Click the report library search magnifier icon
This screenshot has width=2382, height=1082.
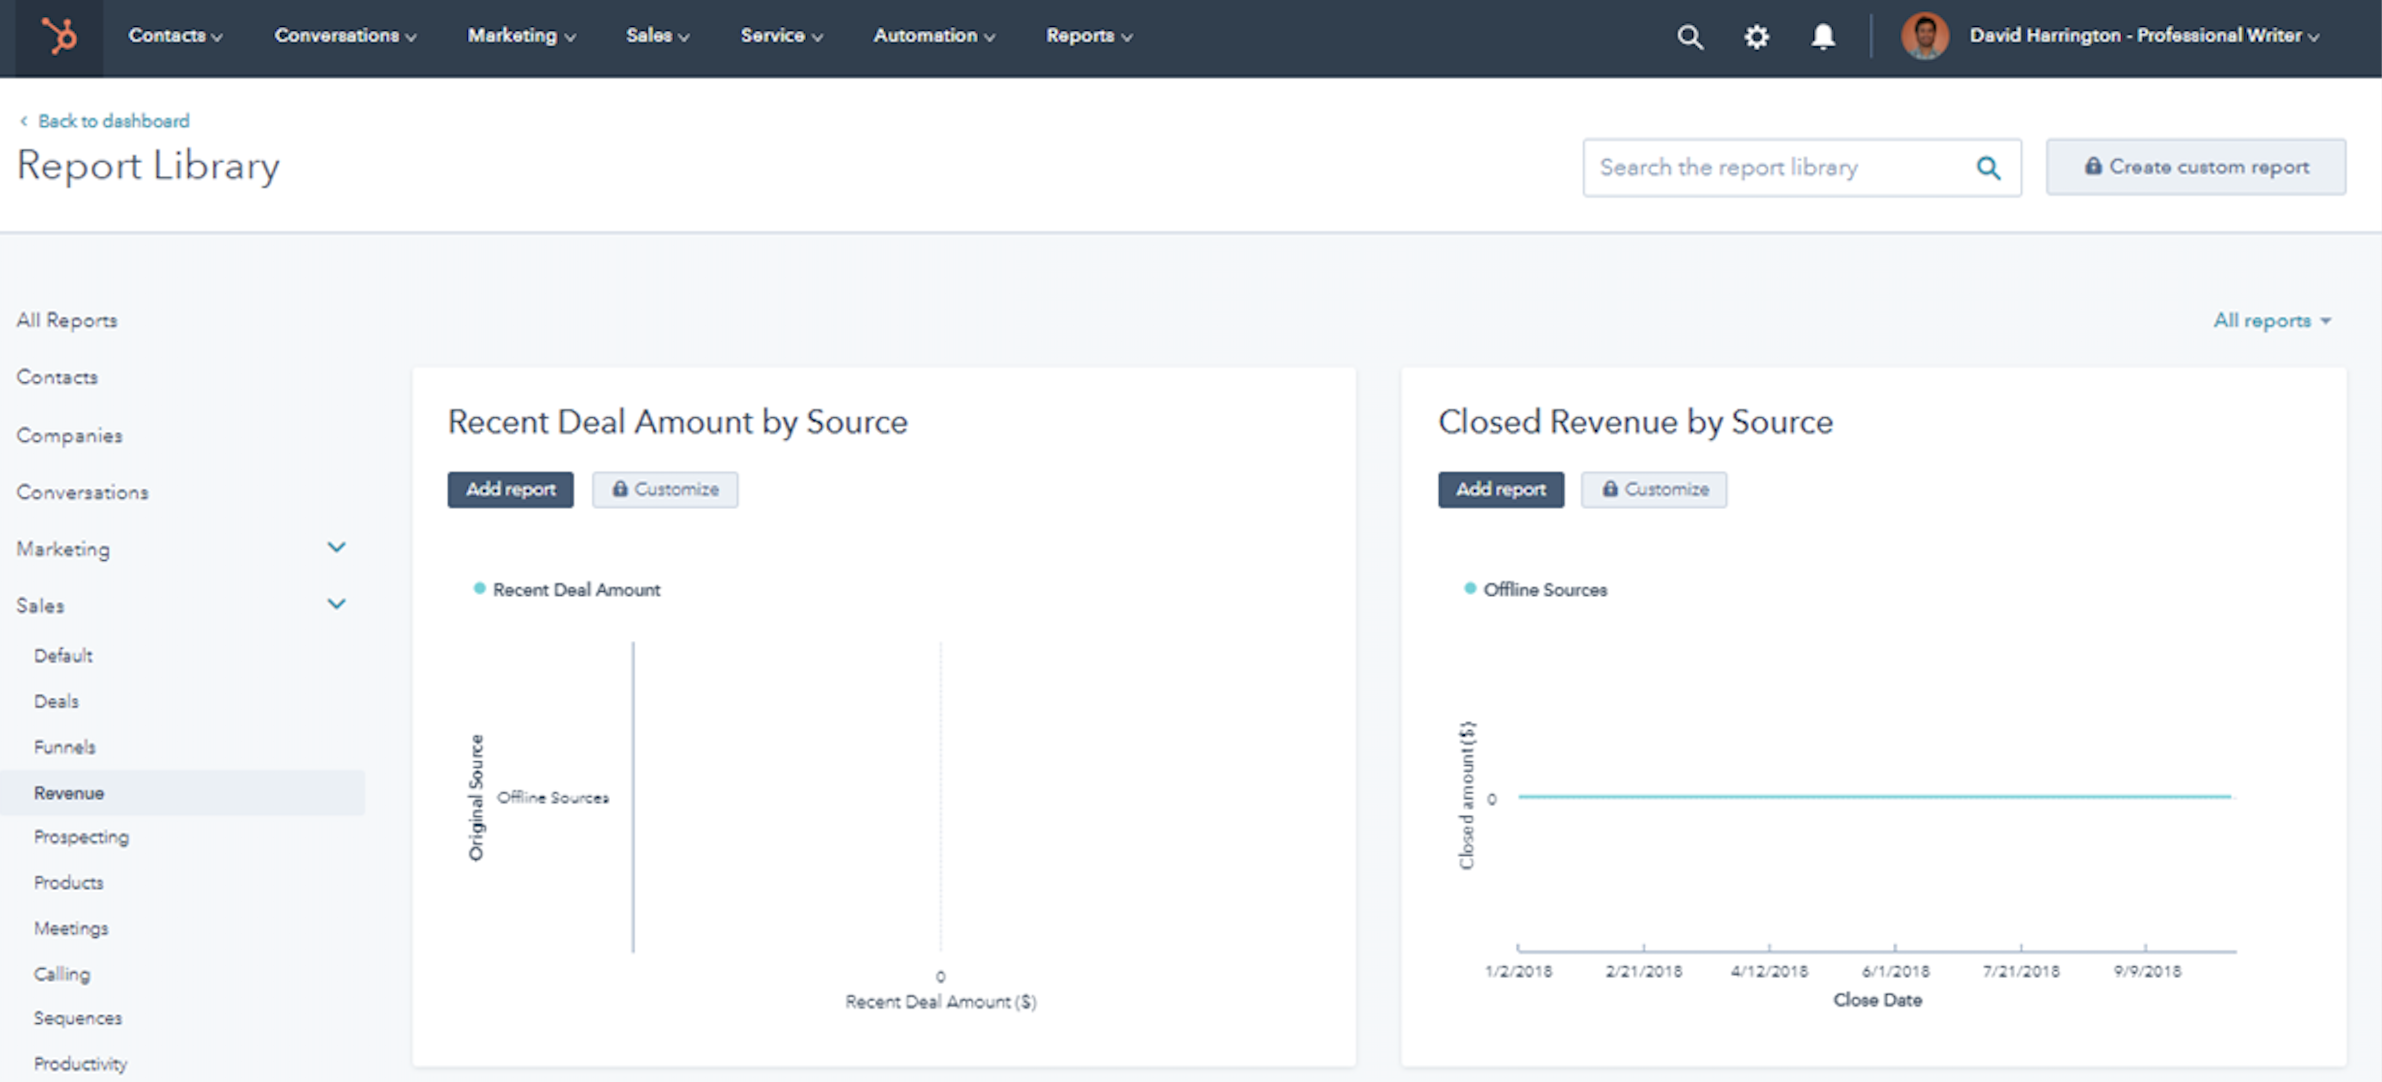(x=1988, y=168)
